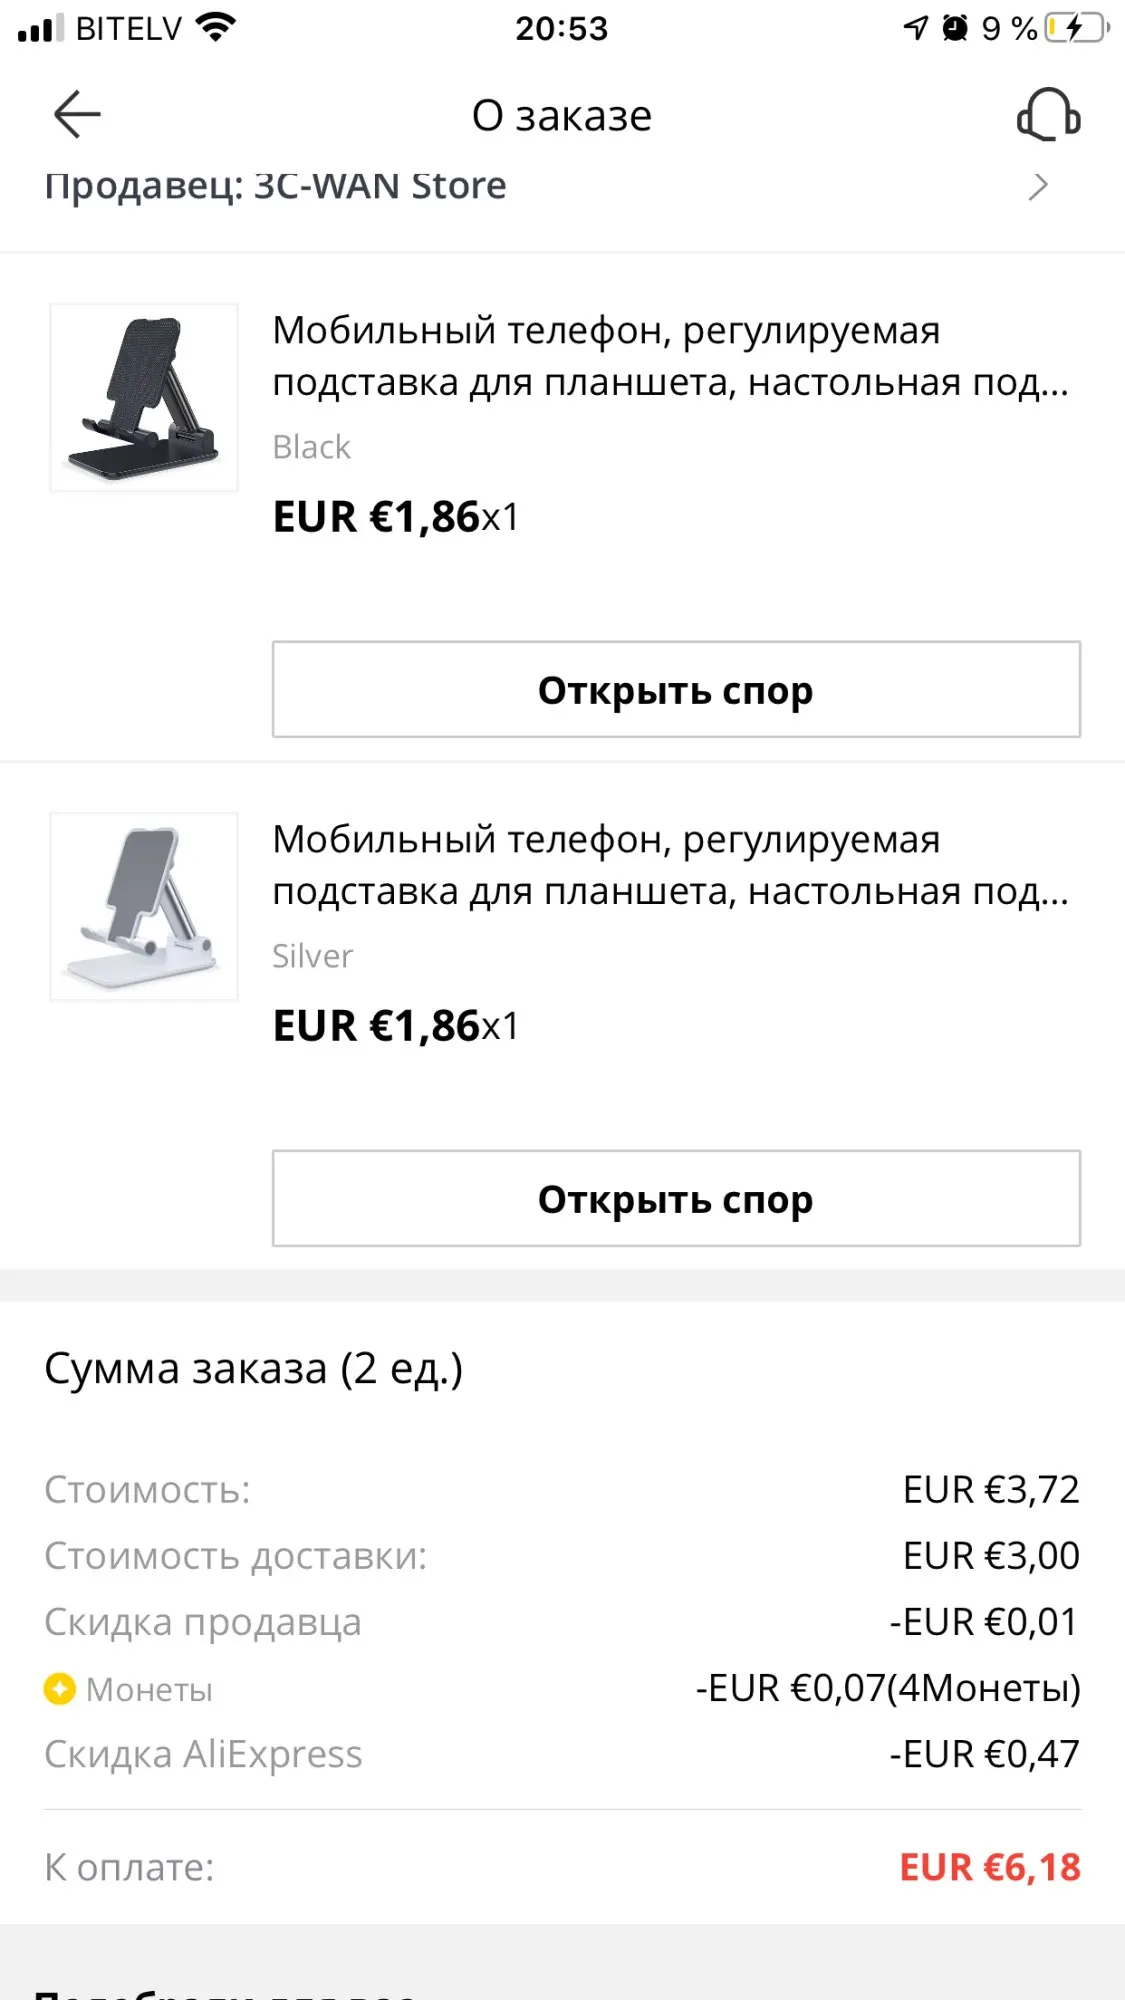Tap the alarm clock status icon

[x=955, y=28]
